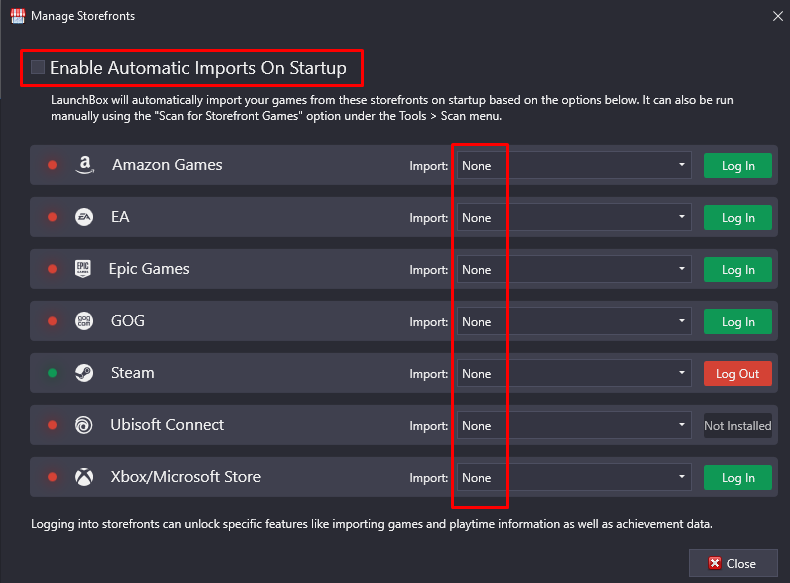Click the Steam storefront name

133,373
